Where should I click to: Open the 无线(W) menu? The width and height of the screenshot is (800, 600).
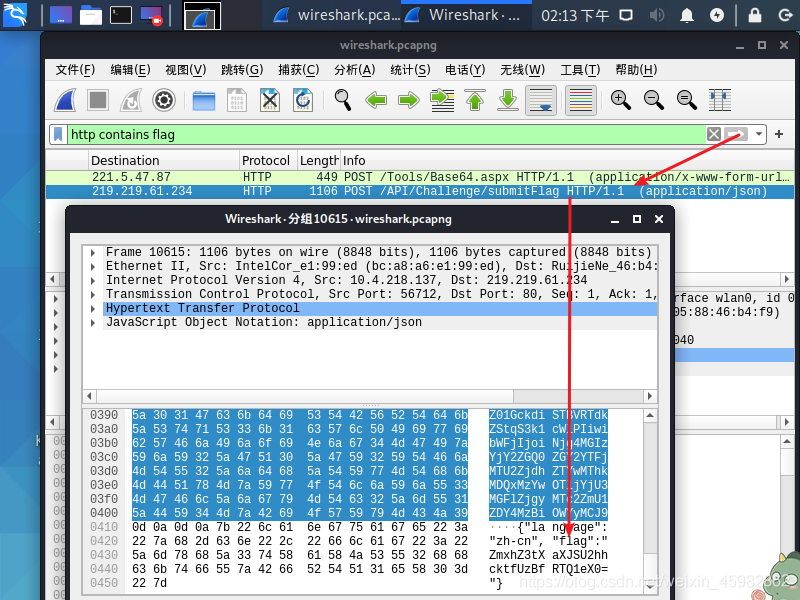(522, 69)
